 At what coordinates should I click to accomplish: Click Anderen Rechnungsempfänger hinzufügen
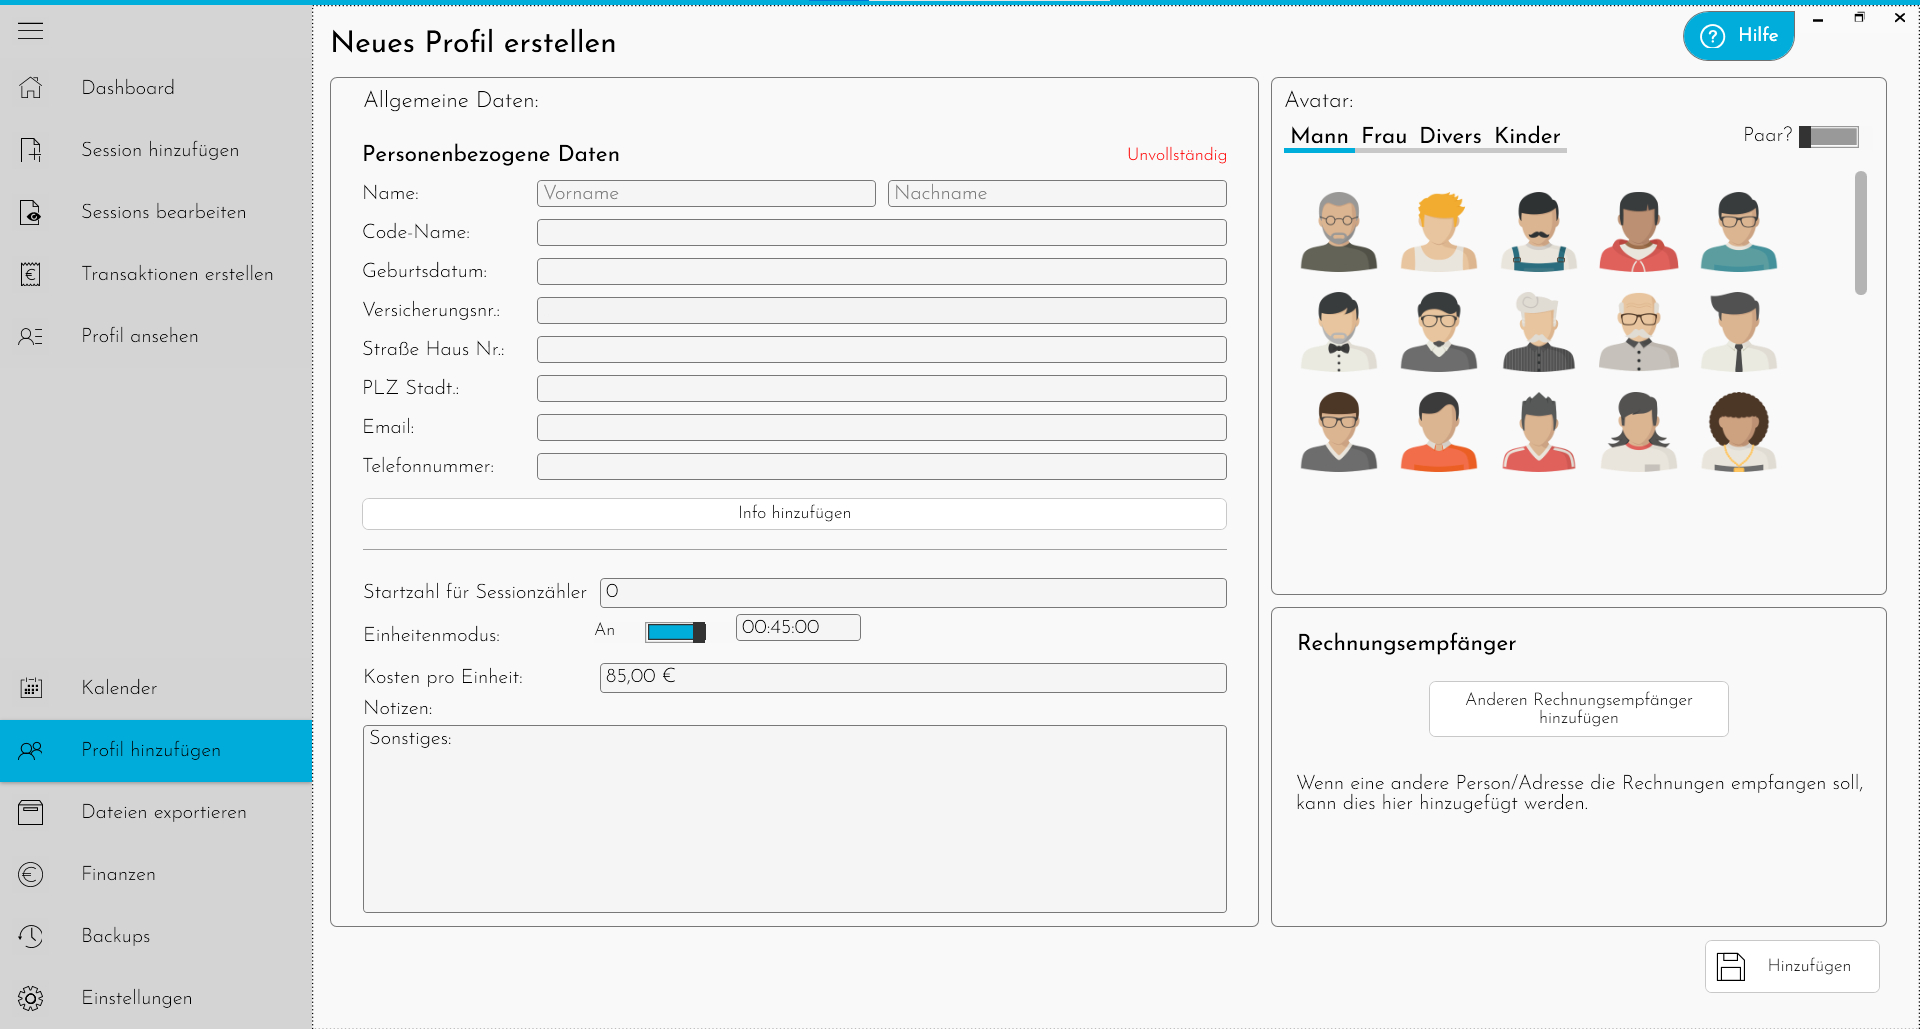(x=1579, y=709)
